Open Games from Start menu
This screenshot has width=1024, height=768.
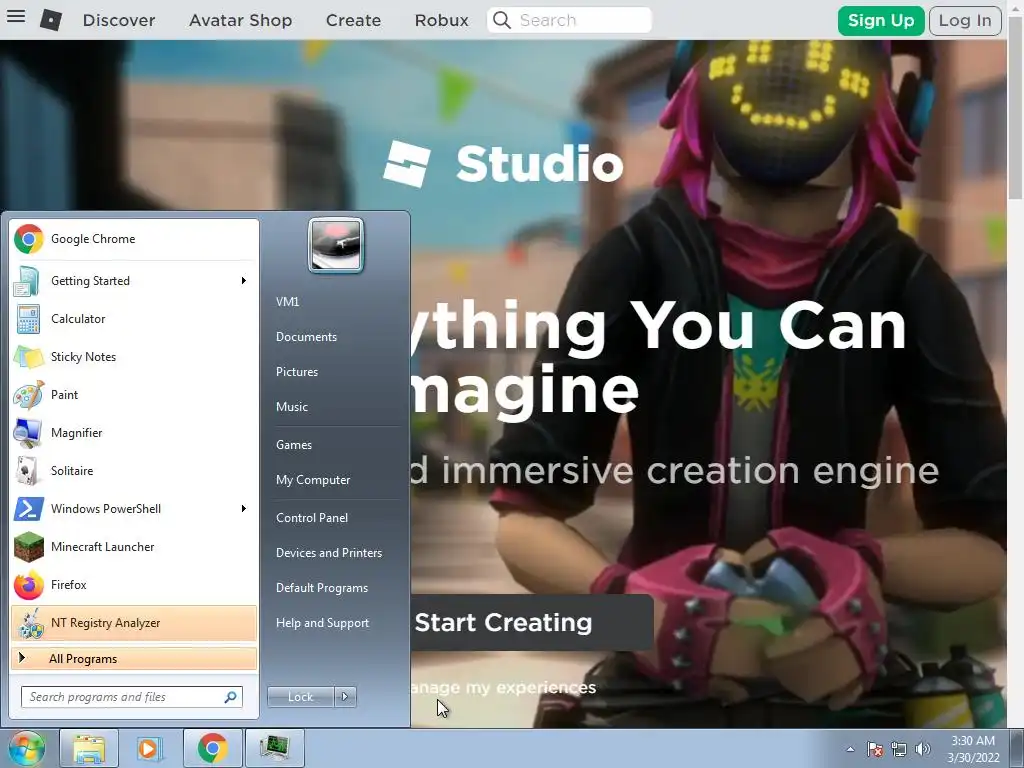coord(294,445)
